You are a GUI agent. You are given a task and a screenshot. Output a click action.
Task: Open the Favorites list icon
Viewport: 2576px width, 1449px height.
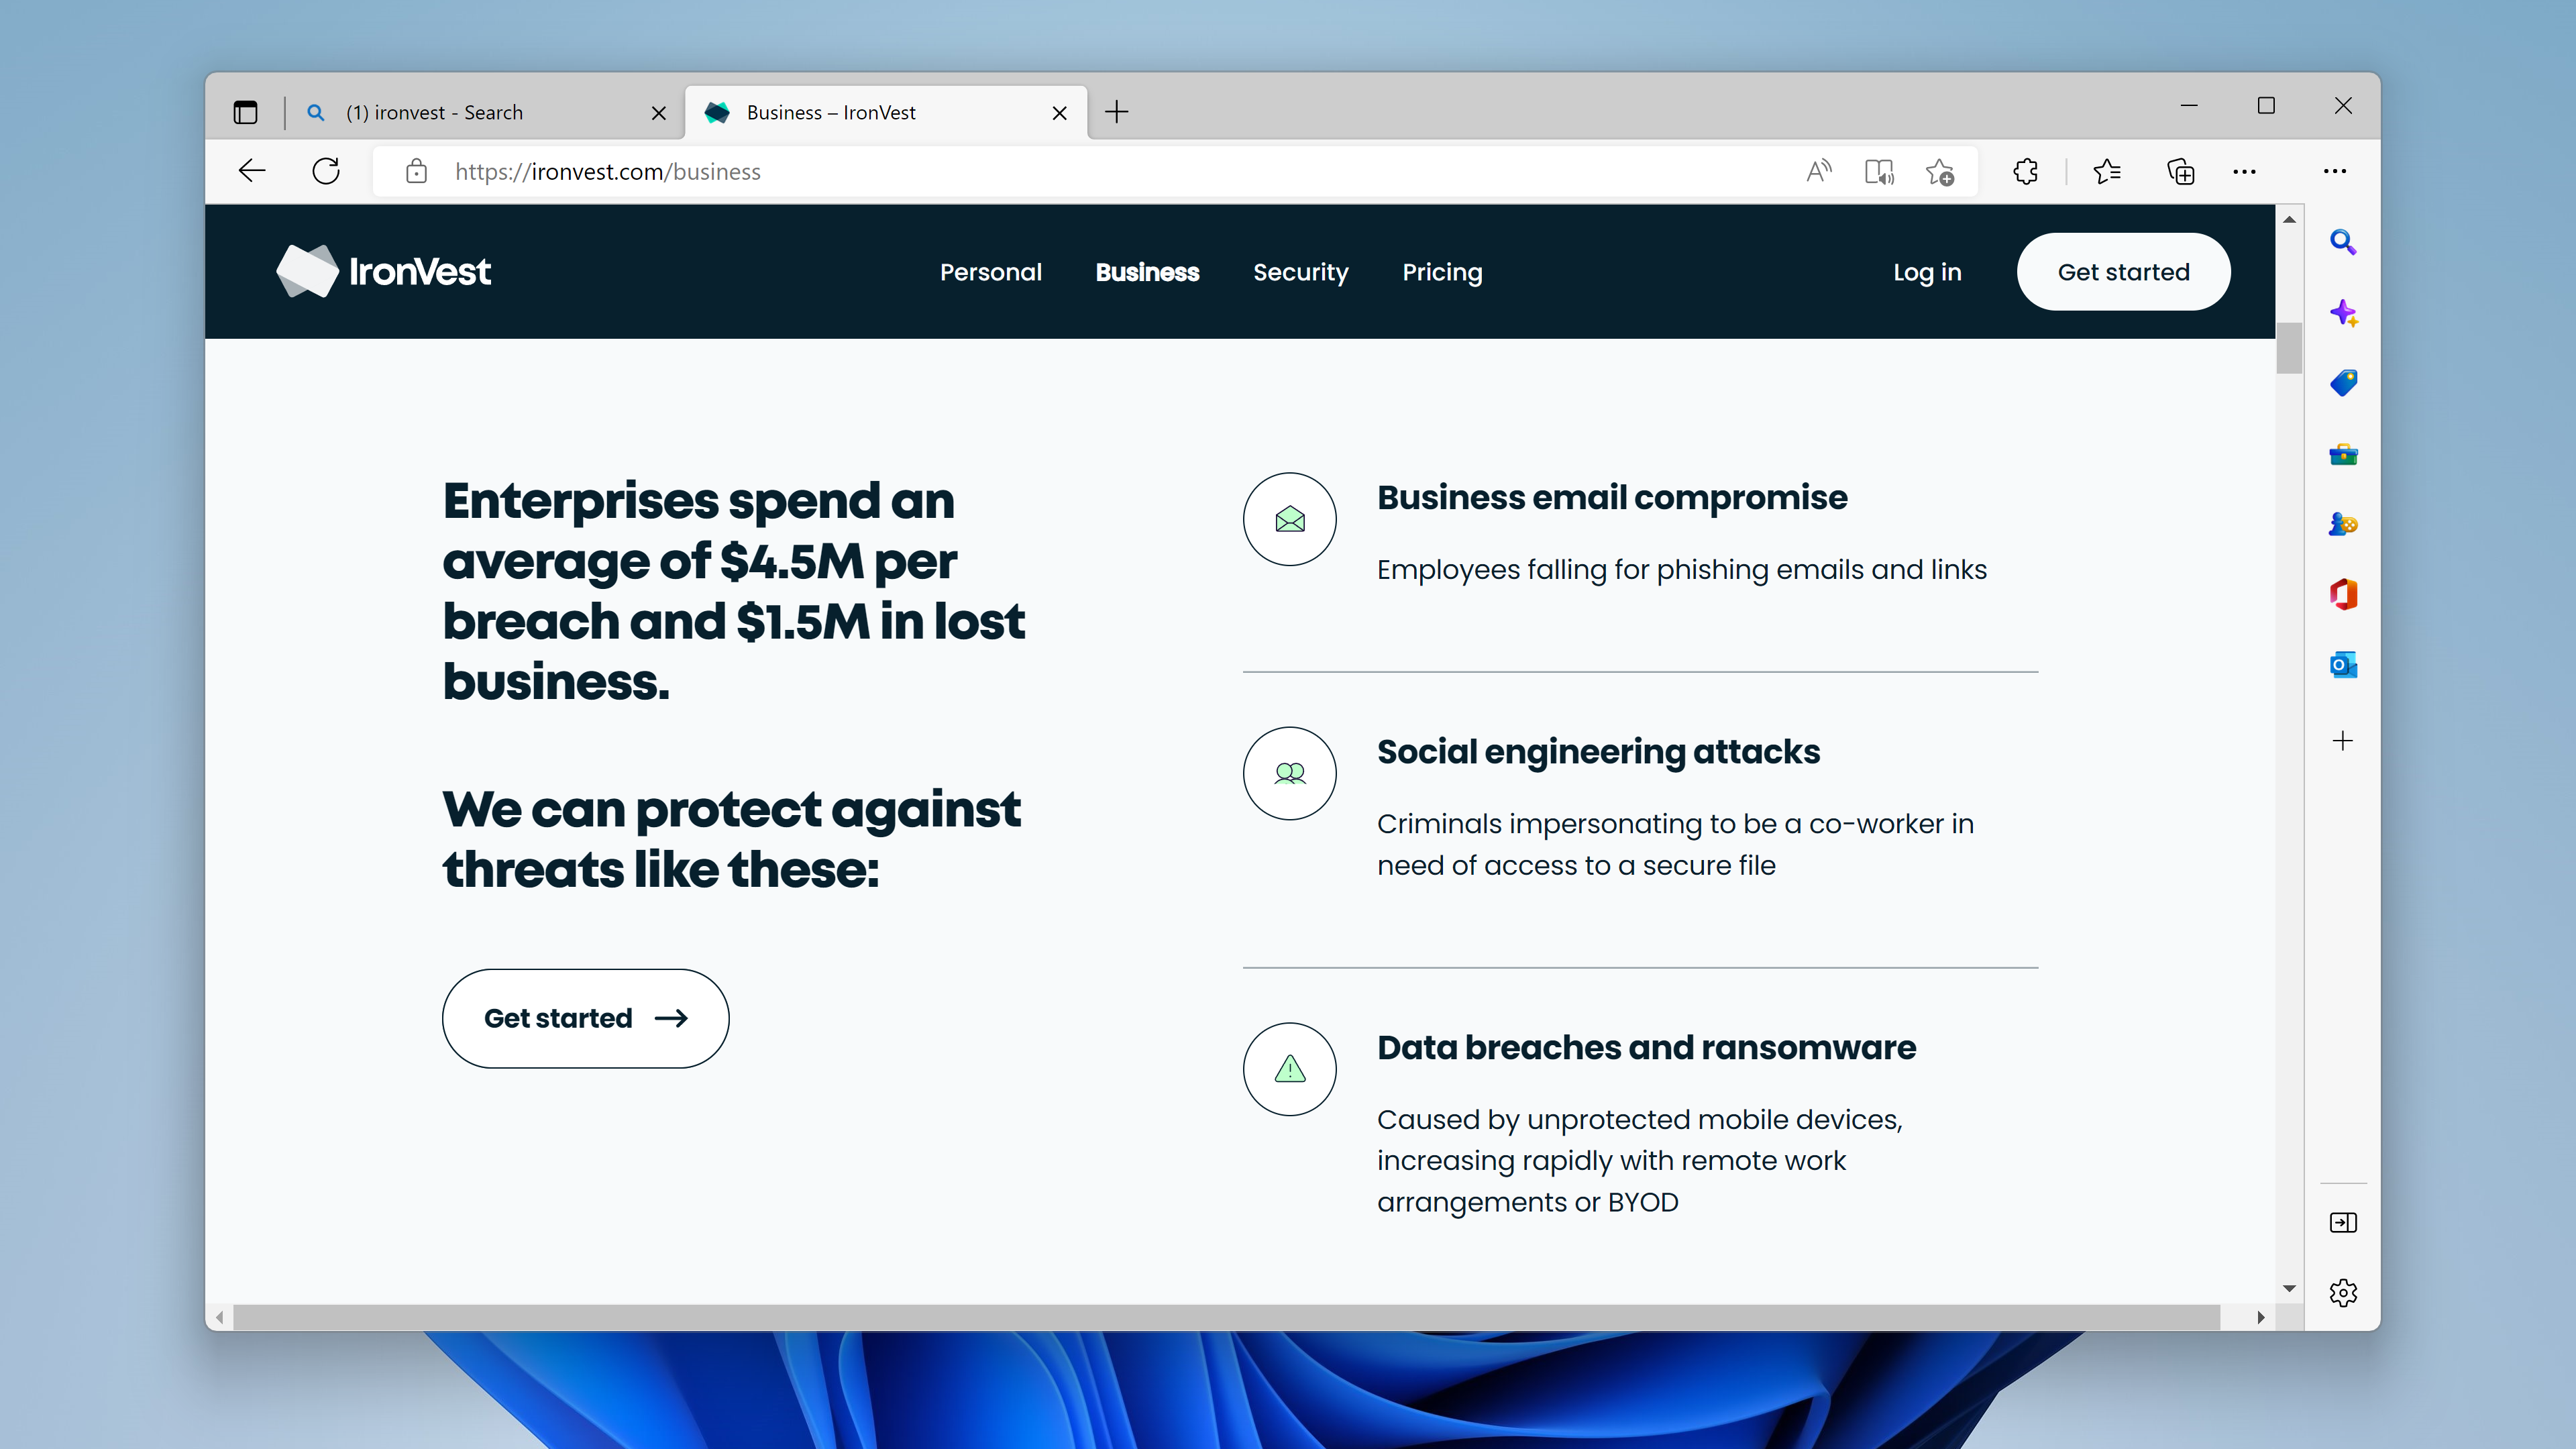pyautogui.click(x=2106, y=171)
